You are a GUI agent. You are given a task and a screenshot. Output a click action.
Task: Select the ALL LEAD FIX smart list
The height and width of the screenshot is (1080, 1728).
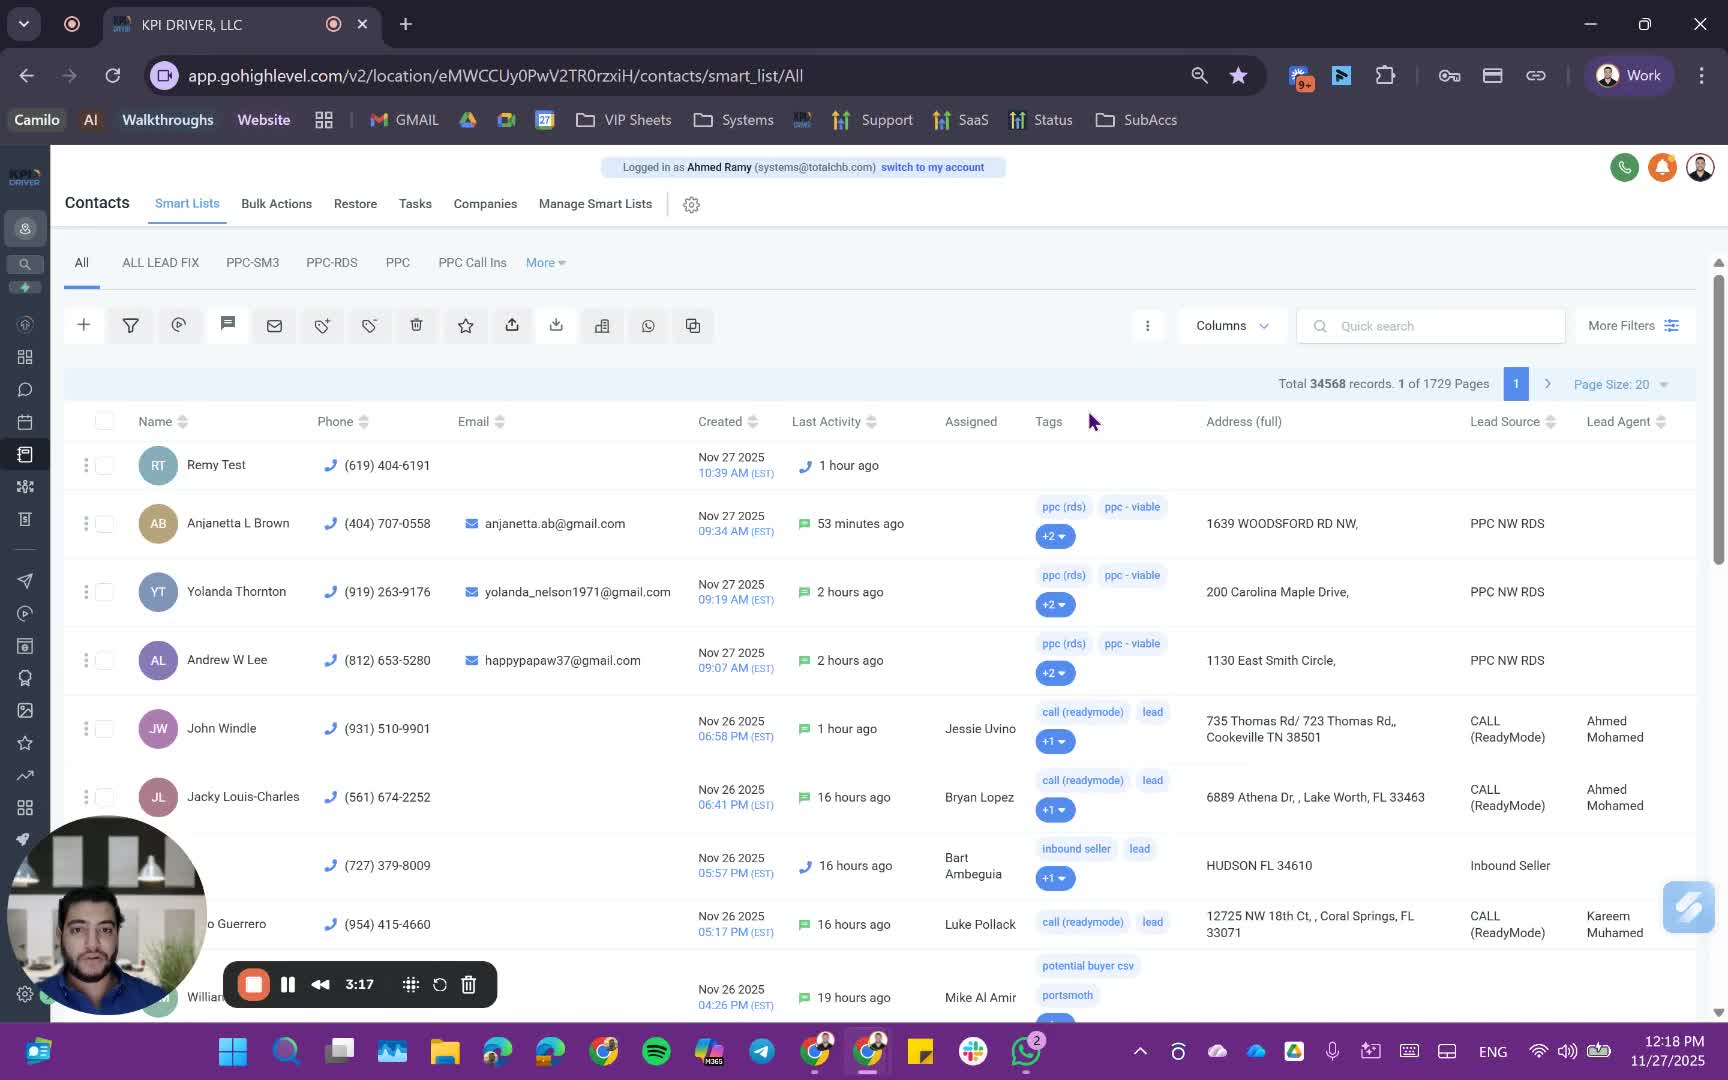(160, 262)
